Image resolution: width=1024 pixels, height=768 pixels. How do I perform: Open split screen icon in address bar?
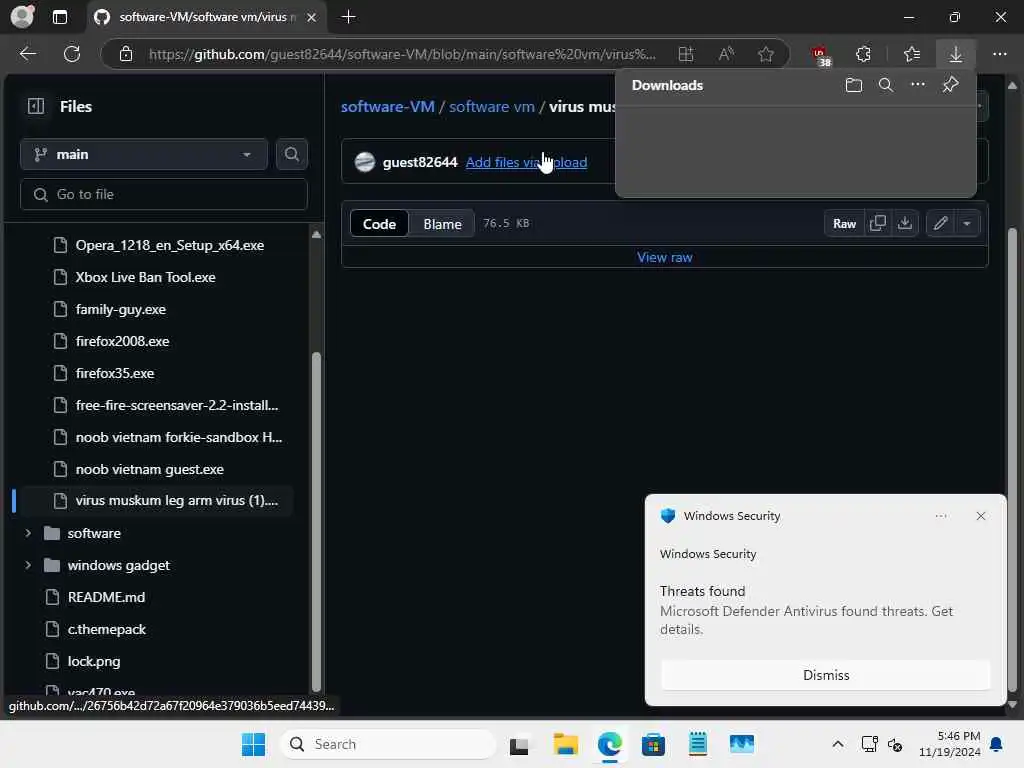686,54
